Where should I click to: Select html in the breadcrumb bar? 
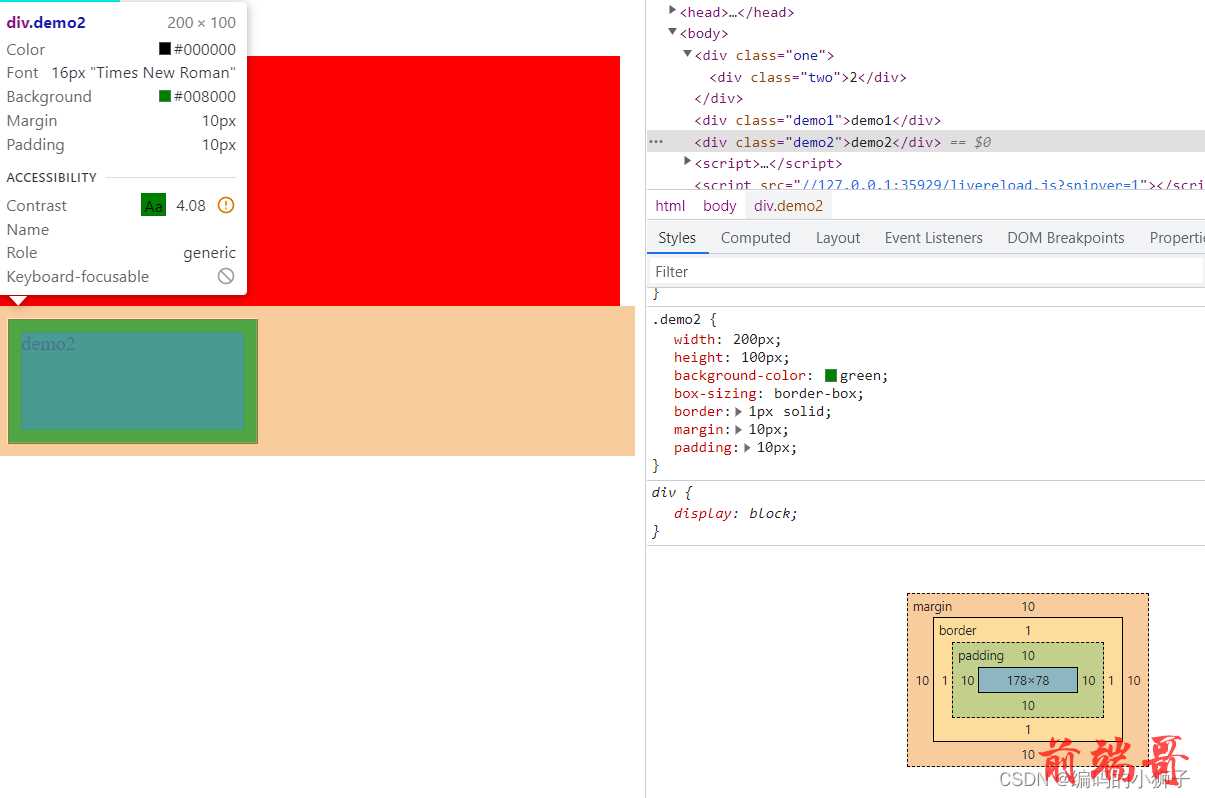tap(670, 206)
